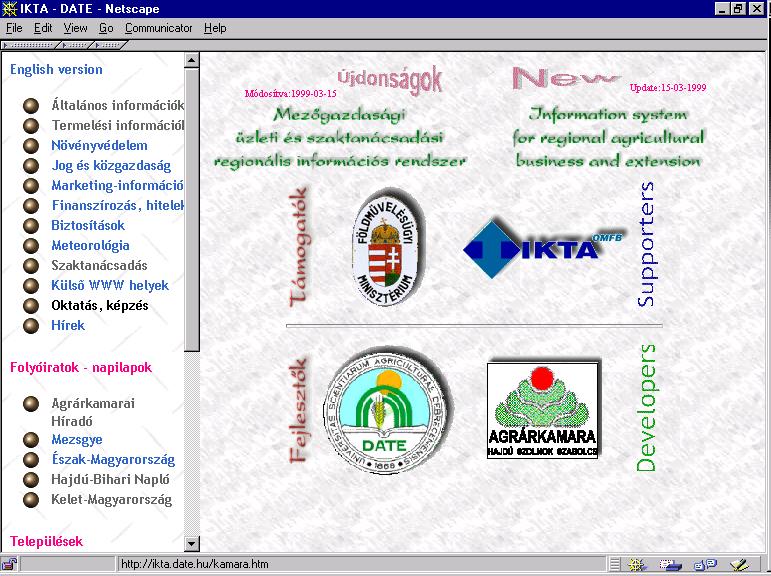
Task: Open the Go menu
Action: tap(106, 28)
